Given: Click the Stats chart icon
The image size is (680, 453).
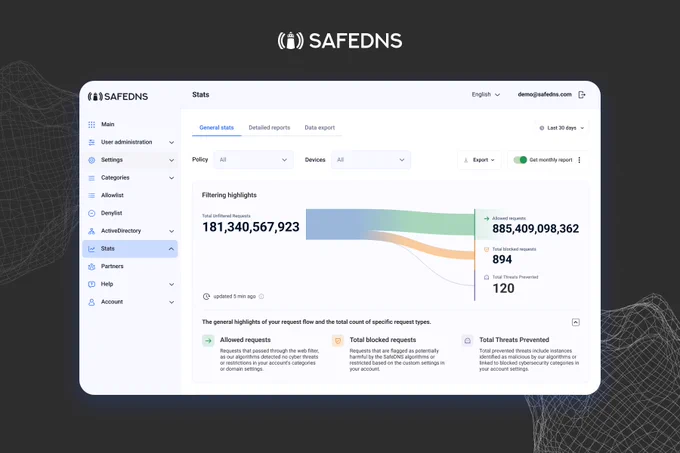Looking at the screenshot, I should (92, 249).
